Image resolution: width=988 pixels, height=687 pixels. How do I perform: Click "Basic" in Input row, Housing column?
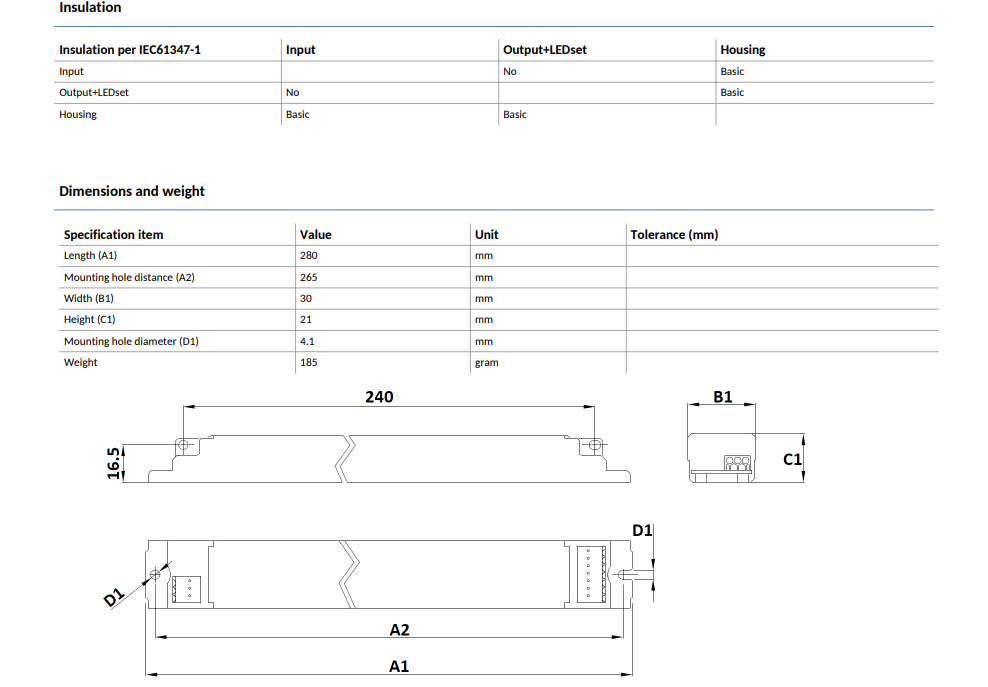coord(732,72)
